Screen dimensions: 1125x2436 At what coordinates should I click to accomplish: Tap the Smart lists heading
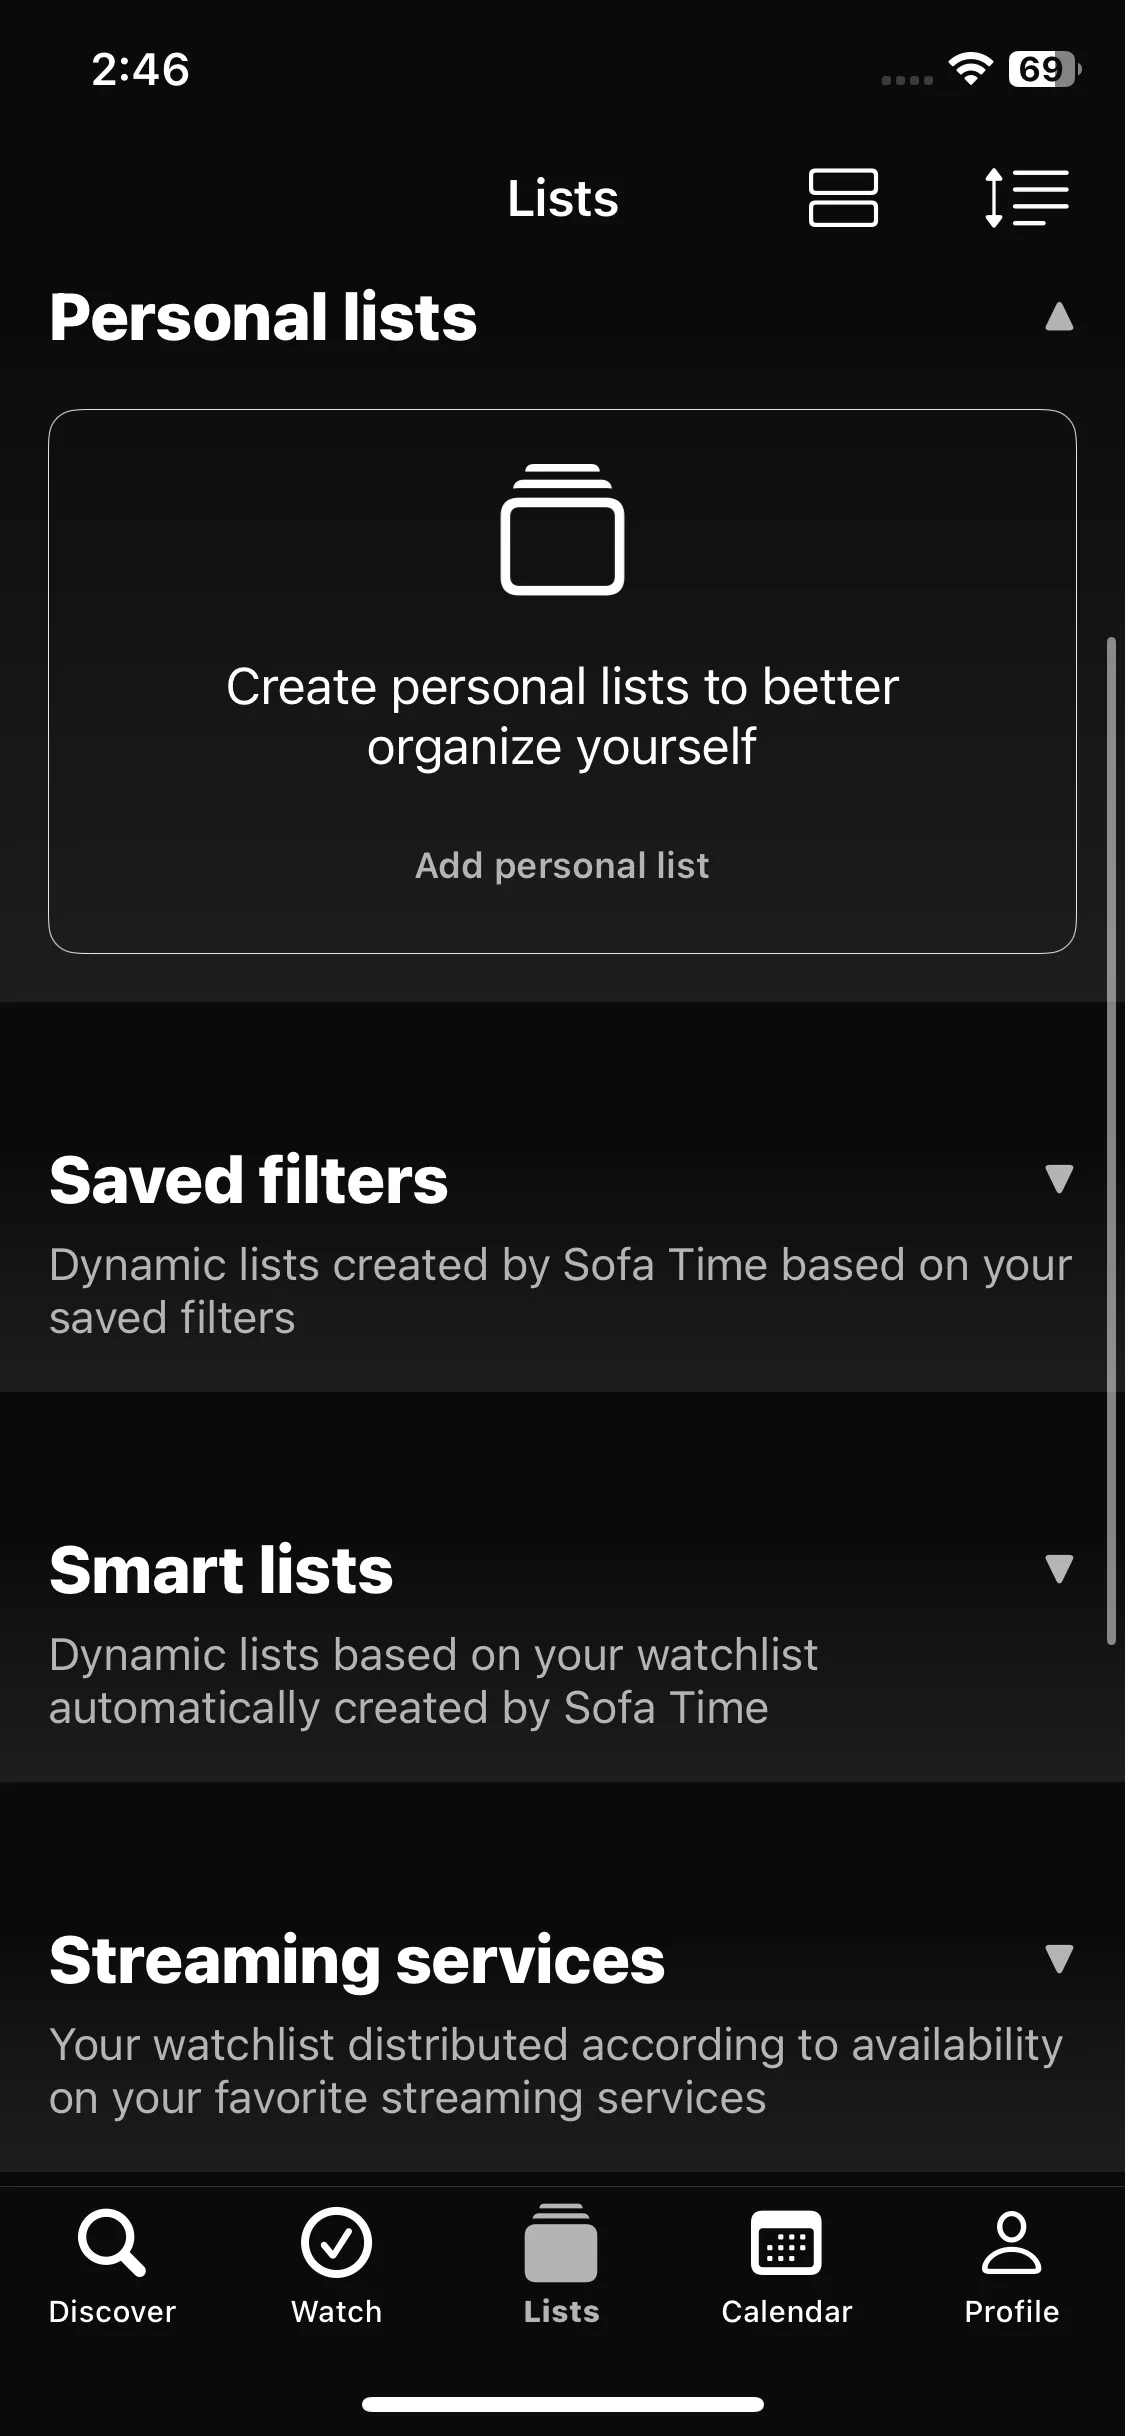pos(221,1570)
